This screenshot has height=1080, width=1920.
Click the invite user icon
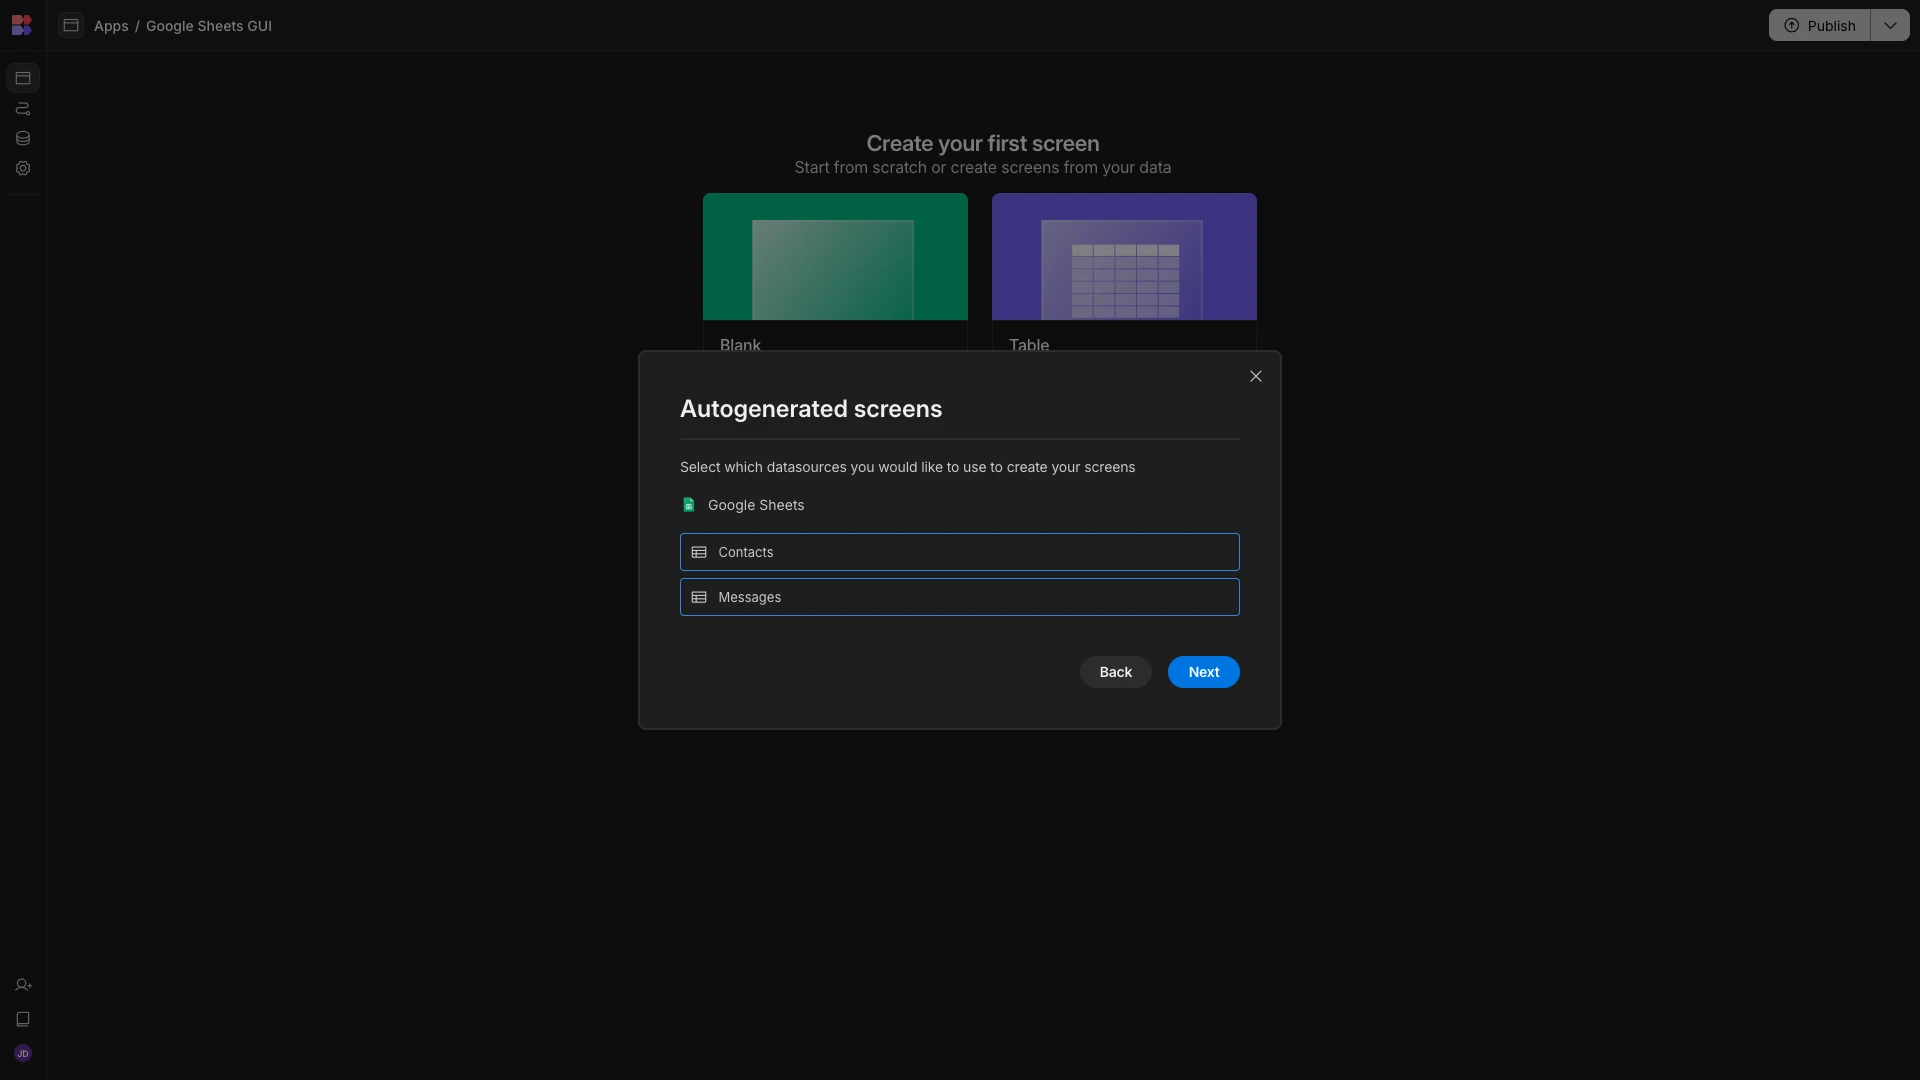[x=23, y=985]
